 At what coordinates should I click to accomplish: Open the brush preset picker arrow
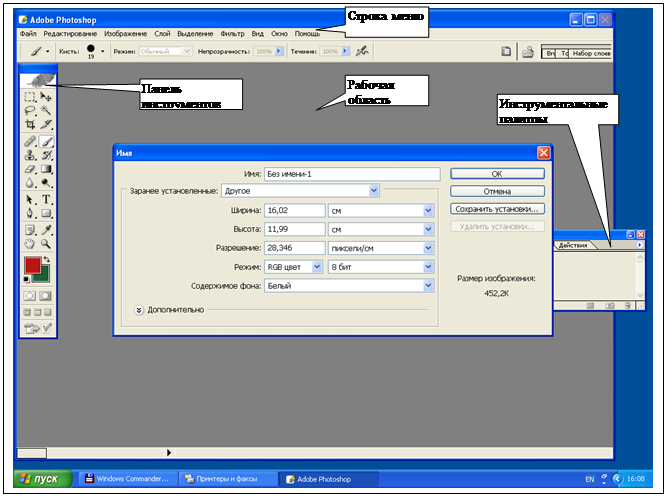[x=102, y=51]
